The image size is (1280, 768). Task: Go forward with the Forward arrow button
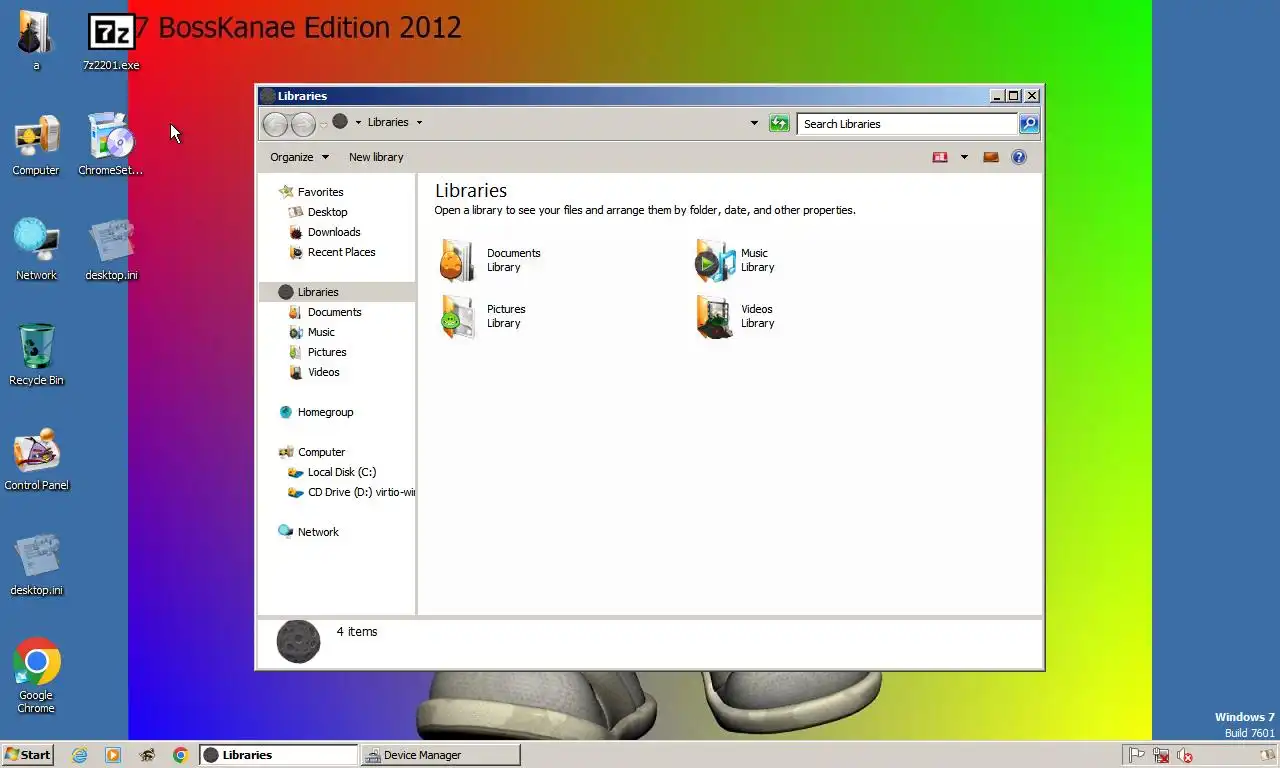point(303,123)
